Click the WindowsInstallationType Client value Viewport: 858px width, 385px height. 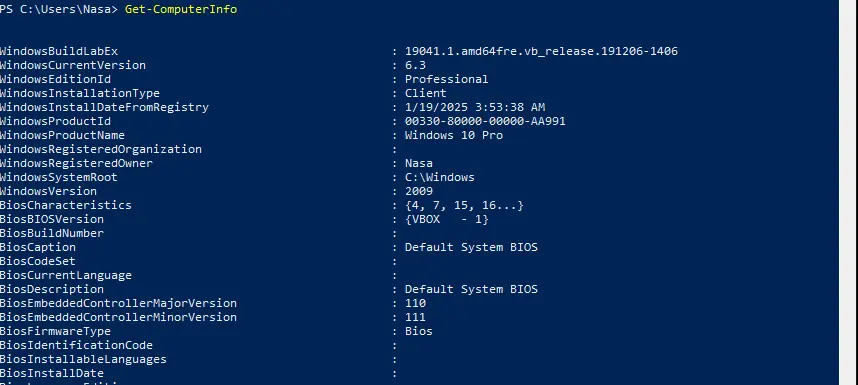(426, 94)
